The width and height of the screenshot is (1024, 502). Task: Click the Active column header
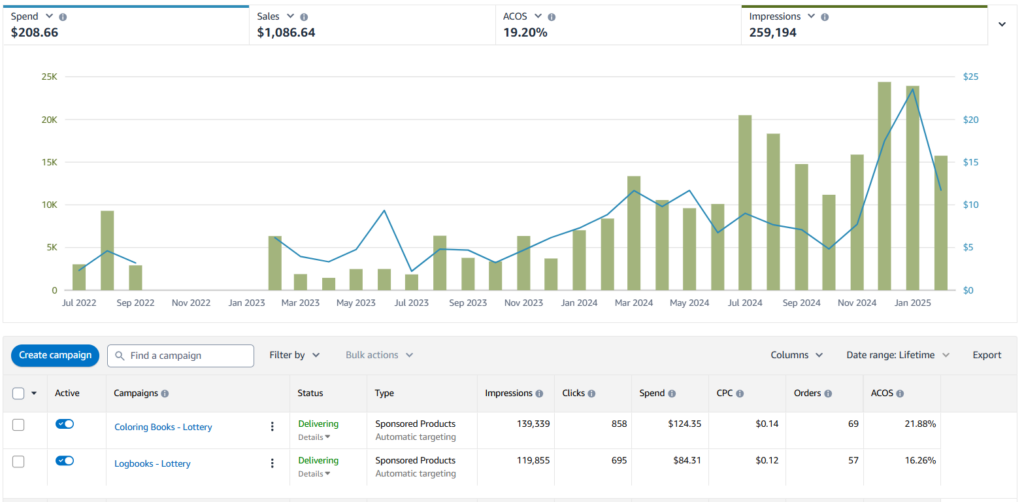[x=66, y=393]
